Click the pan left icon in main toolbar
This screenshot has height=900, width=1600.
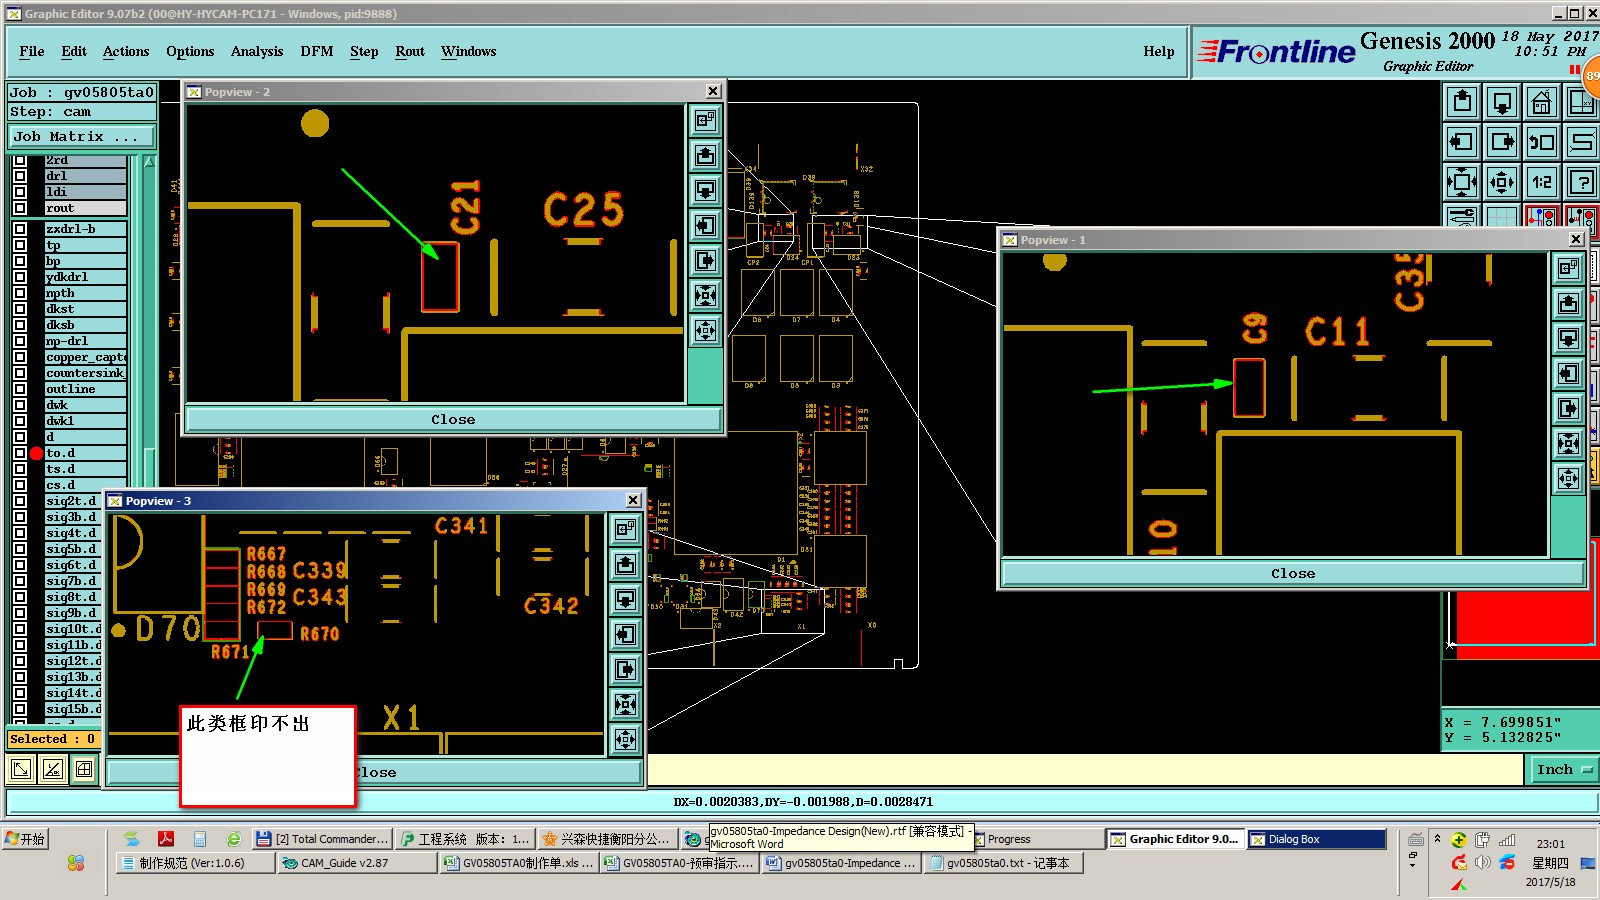tap(1462, 142)
